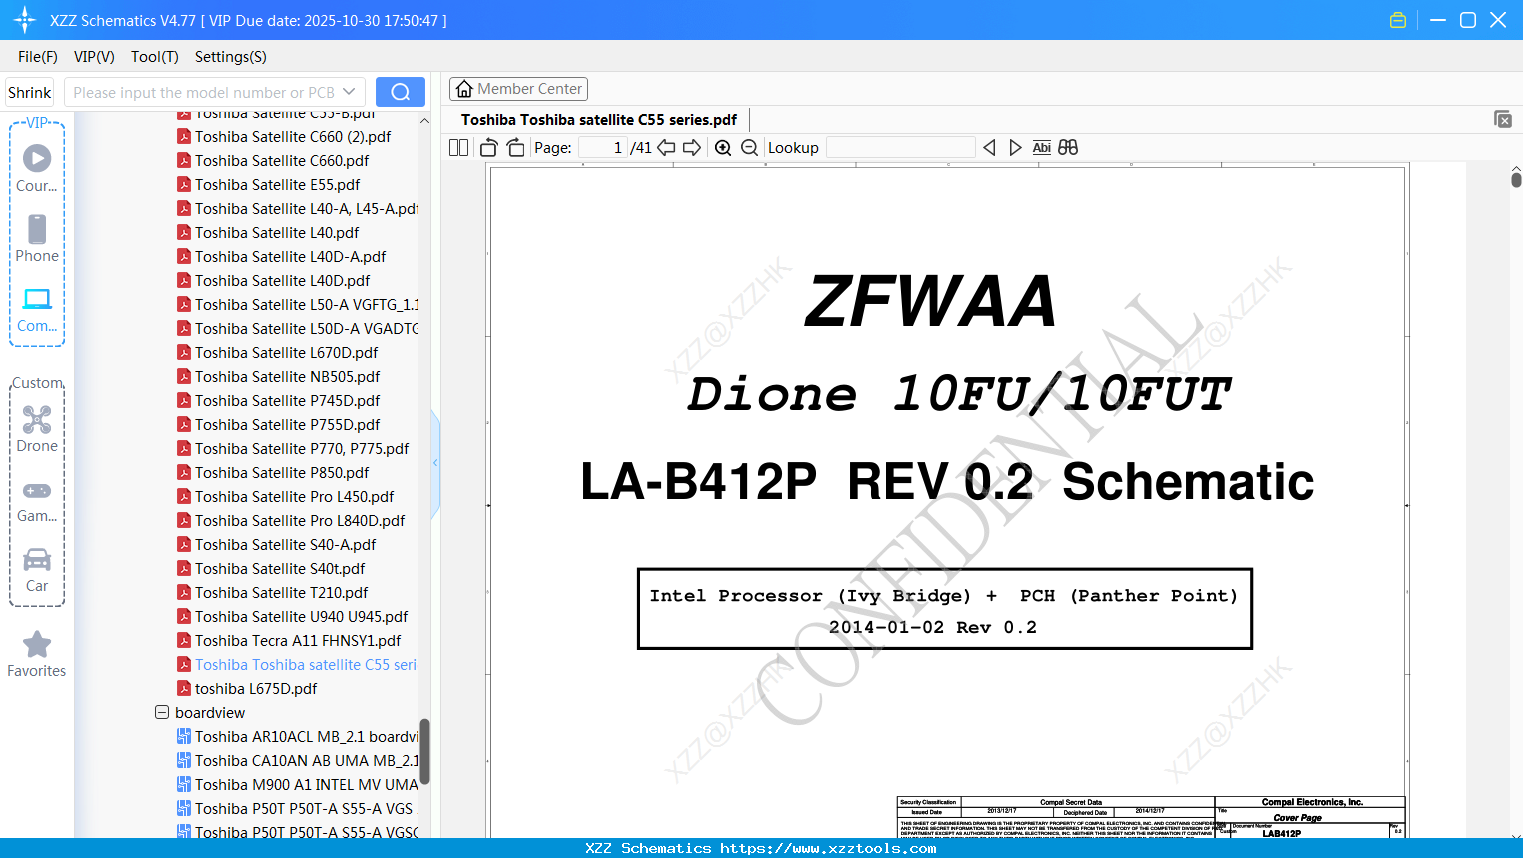1523x858 pixels.
Task: Click the binoculars search icon
Action: (x=1068, y=148)
